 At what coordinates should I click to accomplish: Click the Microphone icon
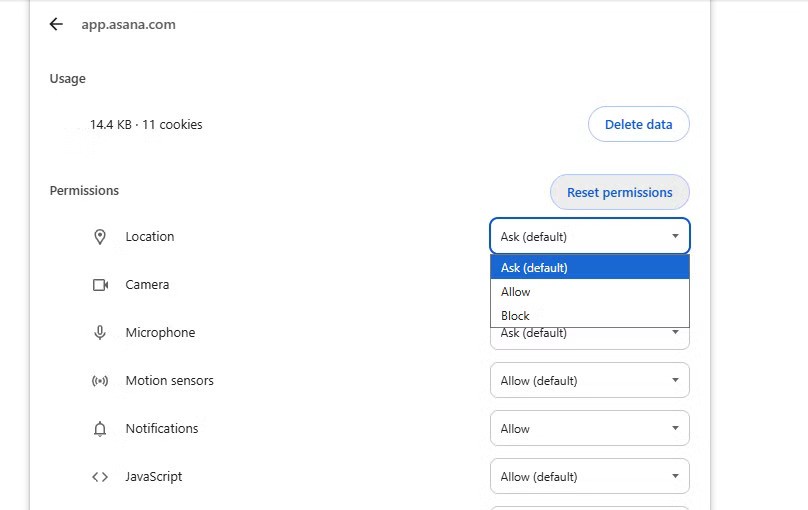tap(100, 333)
